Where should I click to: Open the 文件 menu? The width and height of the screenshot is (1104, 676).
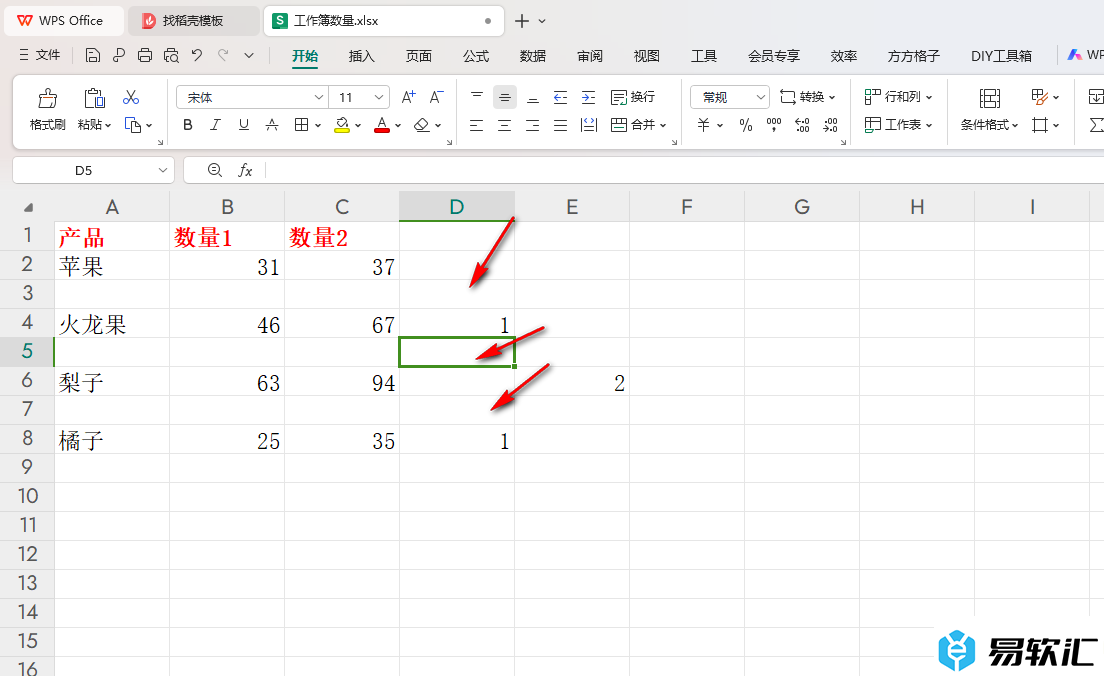(39, 55)
